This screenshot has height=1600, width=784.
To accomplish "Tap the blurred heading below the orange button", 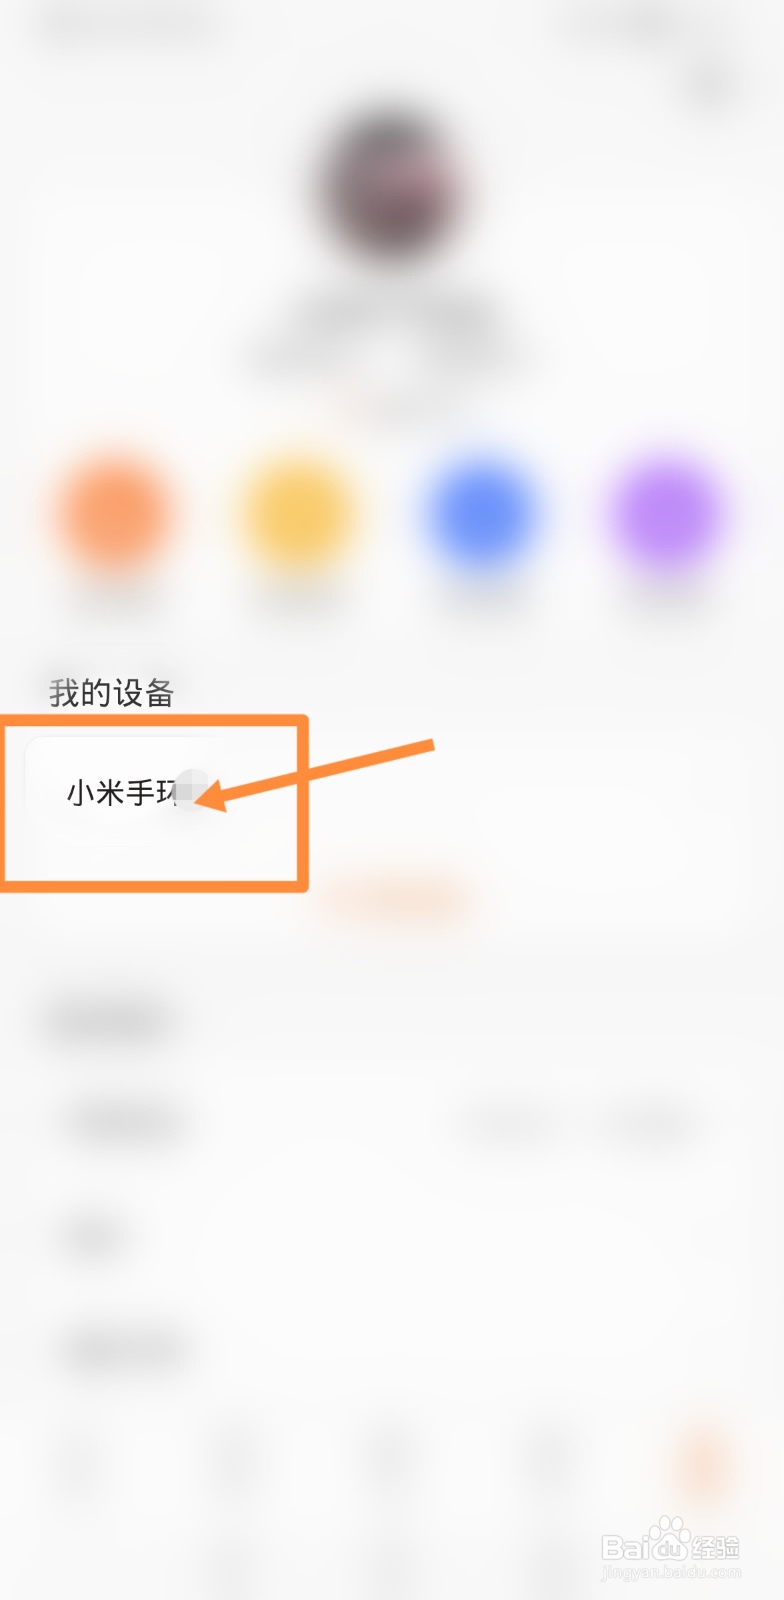I will [106, 1021].
